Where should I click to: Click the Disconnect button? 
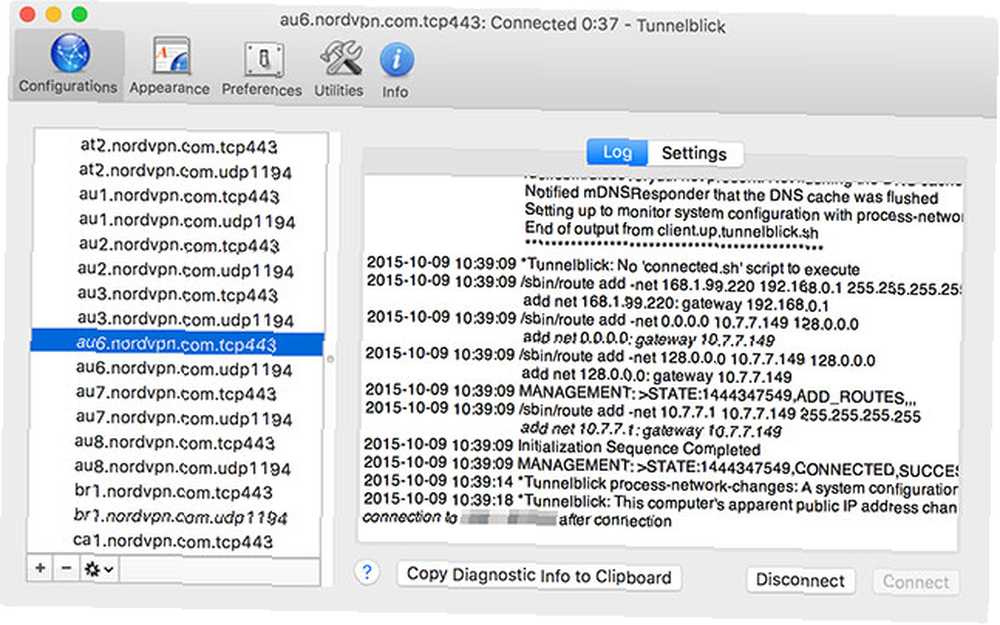point(800,580)
